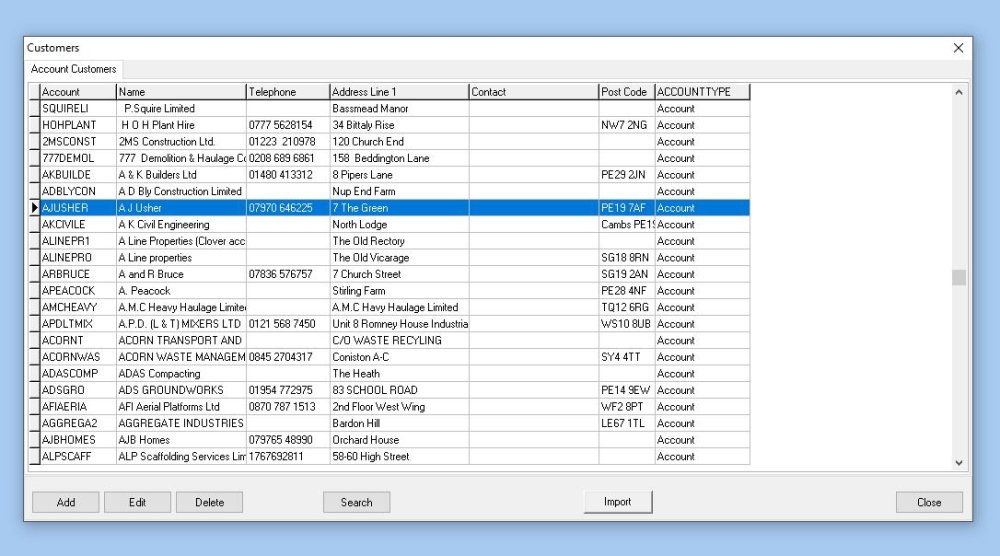Image resolution: width=1000 pixels, height=556 pixels.
Task: Click the name ADS GROUNDWORKS
Action: coord(171,390)
